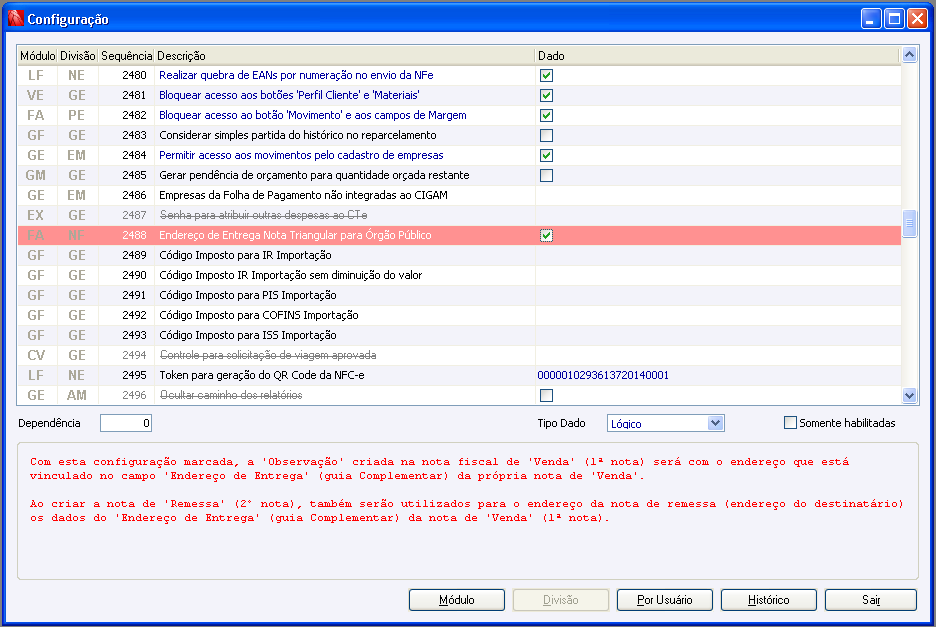Toggle checkbox for row 2482 Movimento
The width and height of the screenshot is (936, 627).
click(546, 115)
